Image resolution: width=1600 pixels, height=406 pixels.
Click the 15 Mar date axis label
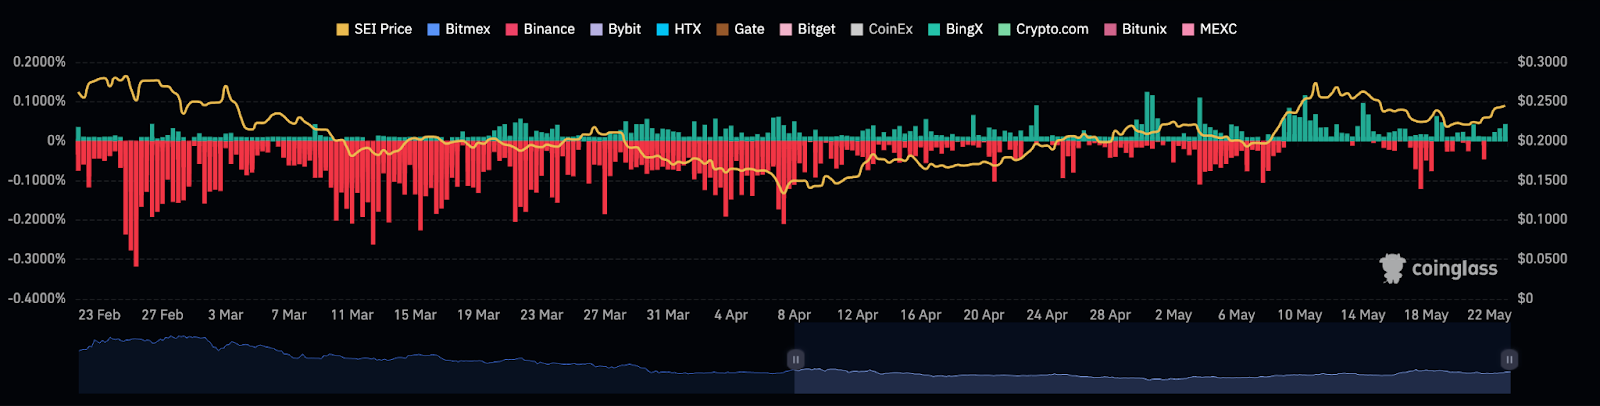(415, 315)
